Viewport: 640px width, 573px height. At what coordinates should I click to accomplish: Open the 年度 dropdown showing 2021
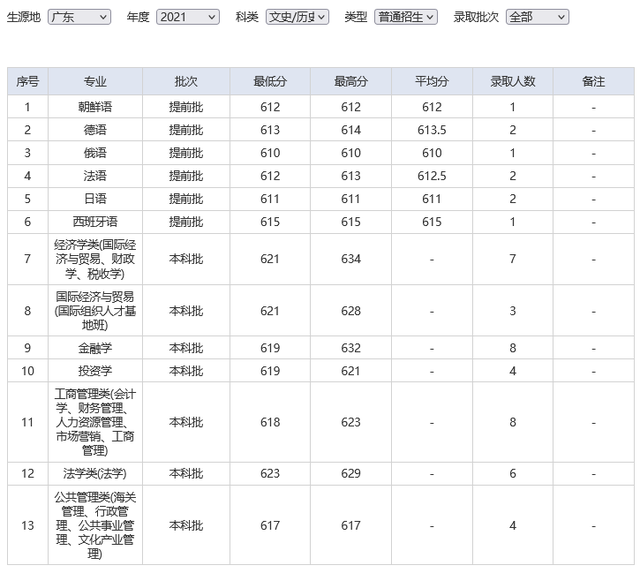pyautogui.click(x=188, y=17)
